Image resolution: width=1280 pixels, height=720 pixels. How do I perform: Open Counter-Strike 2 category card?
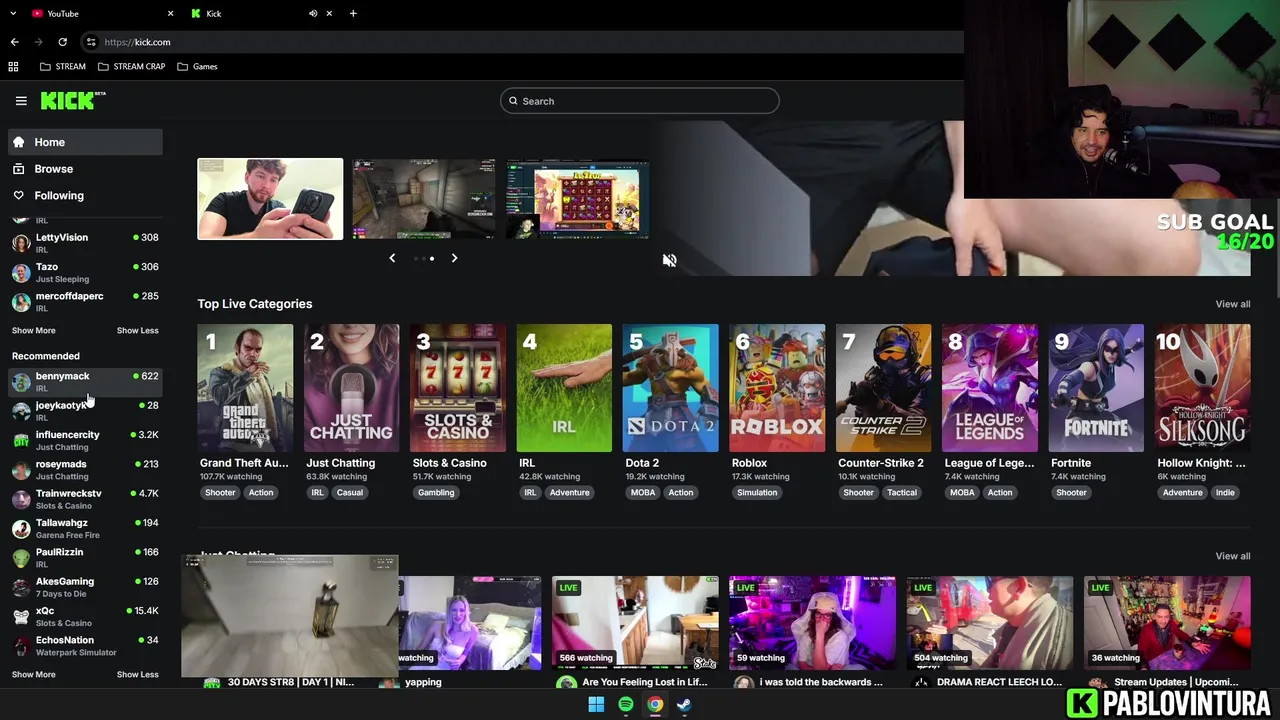click(883, 388)
